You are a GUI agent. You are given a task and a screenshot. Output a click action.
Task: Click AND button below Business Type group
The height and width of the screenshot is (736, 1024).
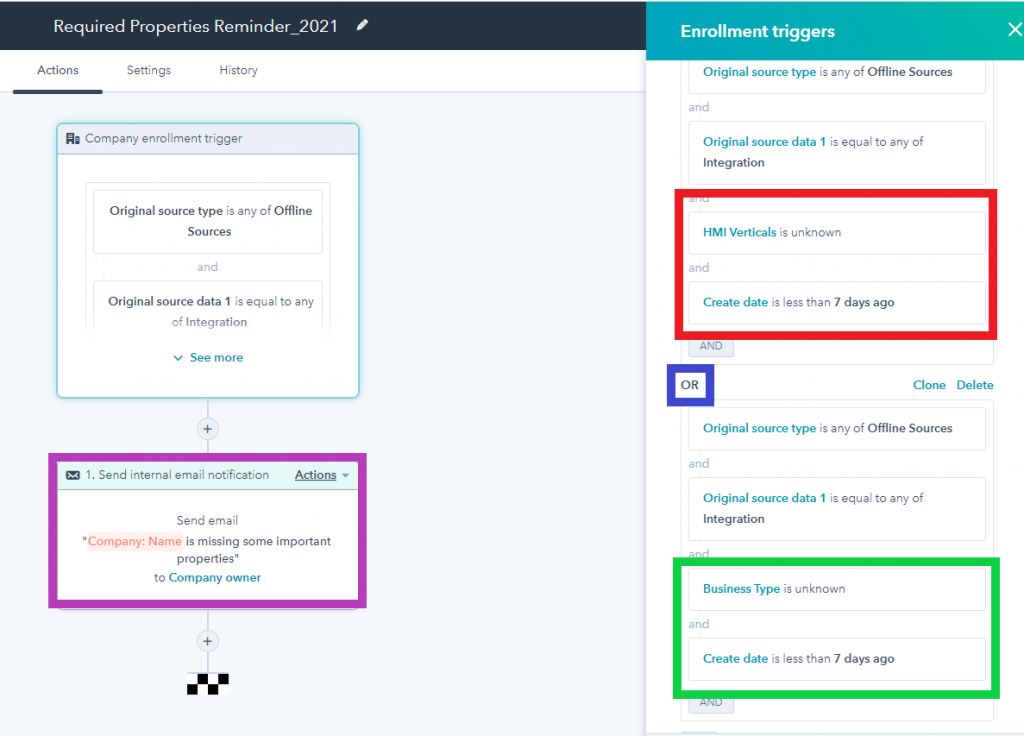click(711, 703)
